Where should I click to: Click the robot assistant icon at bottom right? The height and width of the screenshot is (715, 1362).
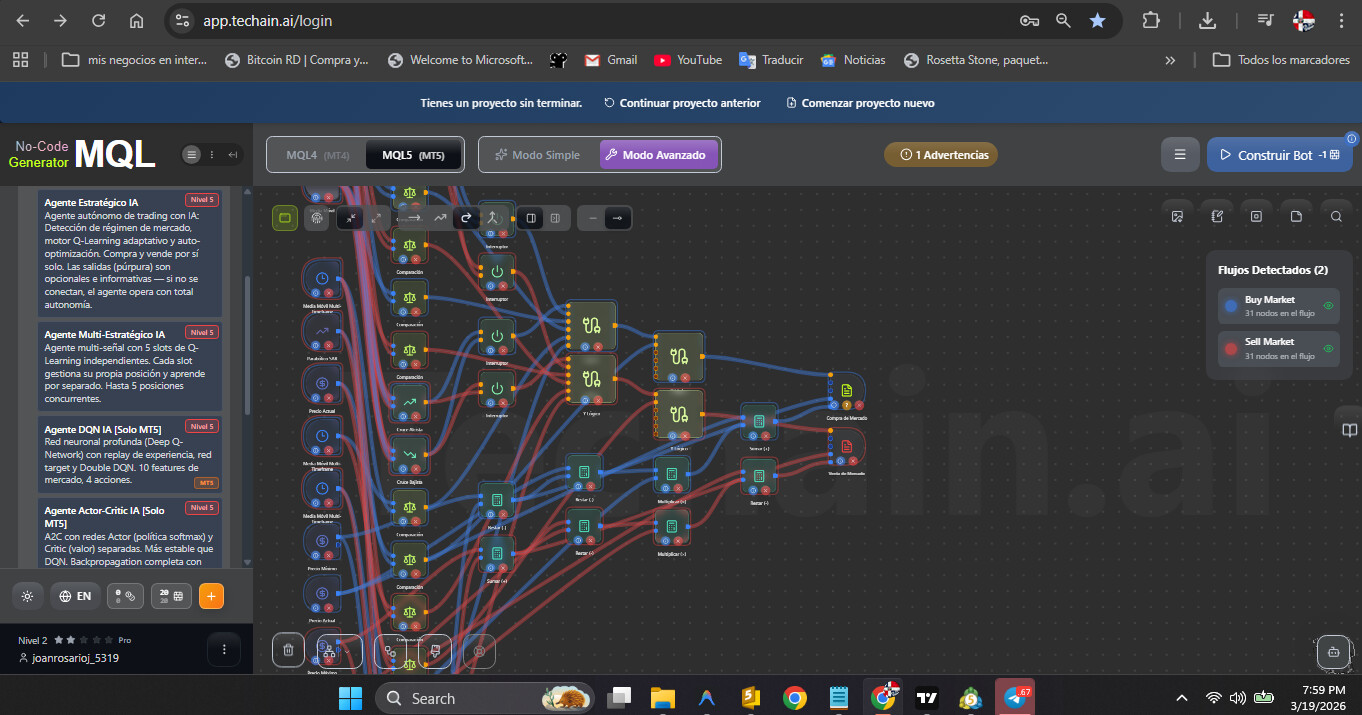[1333, 651]
